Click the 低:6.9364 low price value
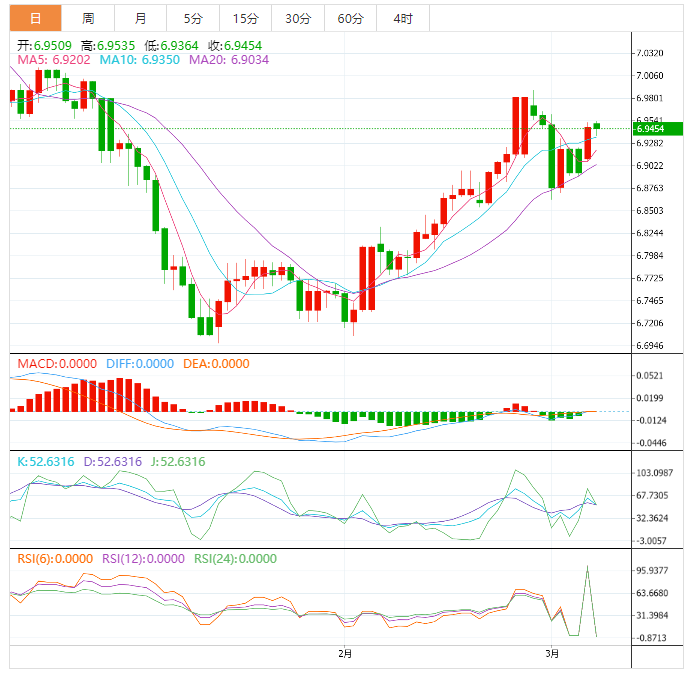The height and width of the screenshot is (673, 694). tap(171, 46)
